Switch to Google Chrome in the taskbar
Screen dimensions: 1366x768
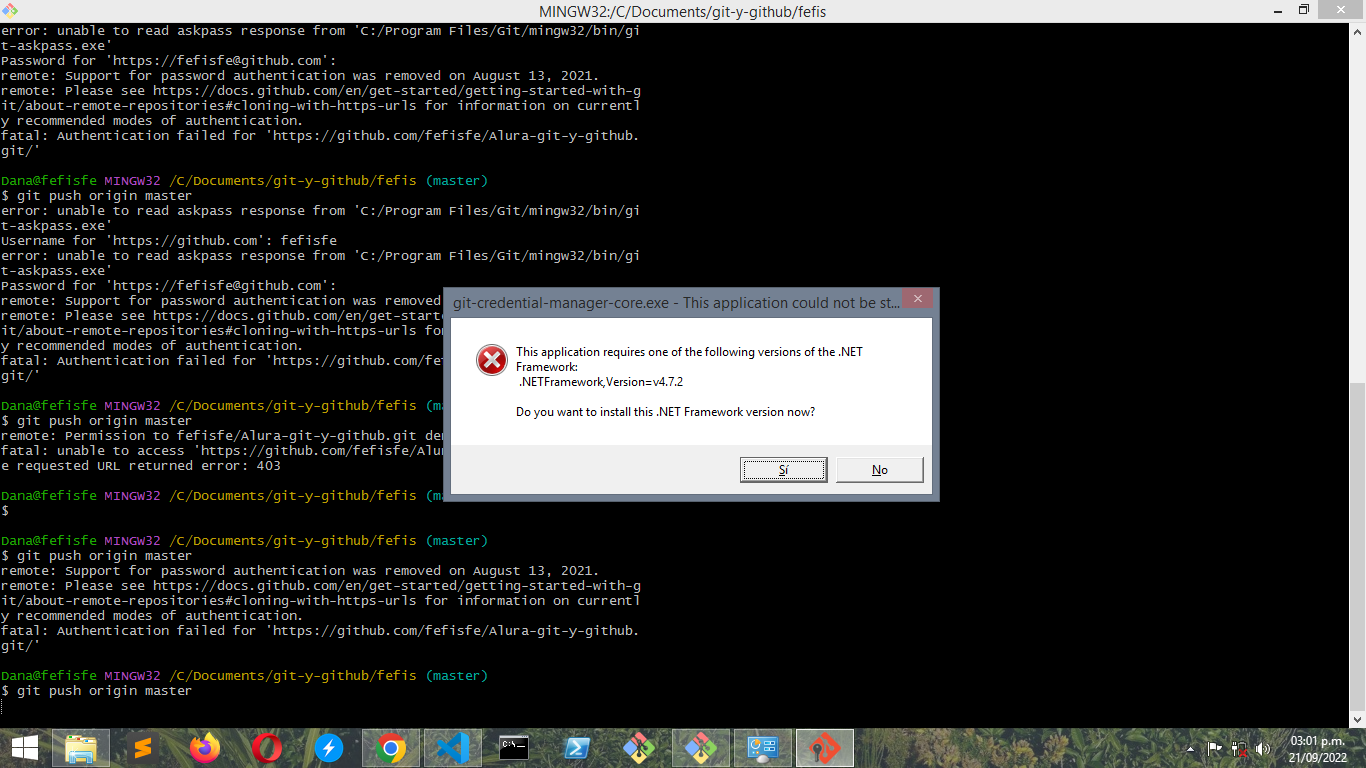pyautogui.click(x=390, y=748)
